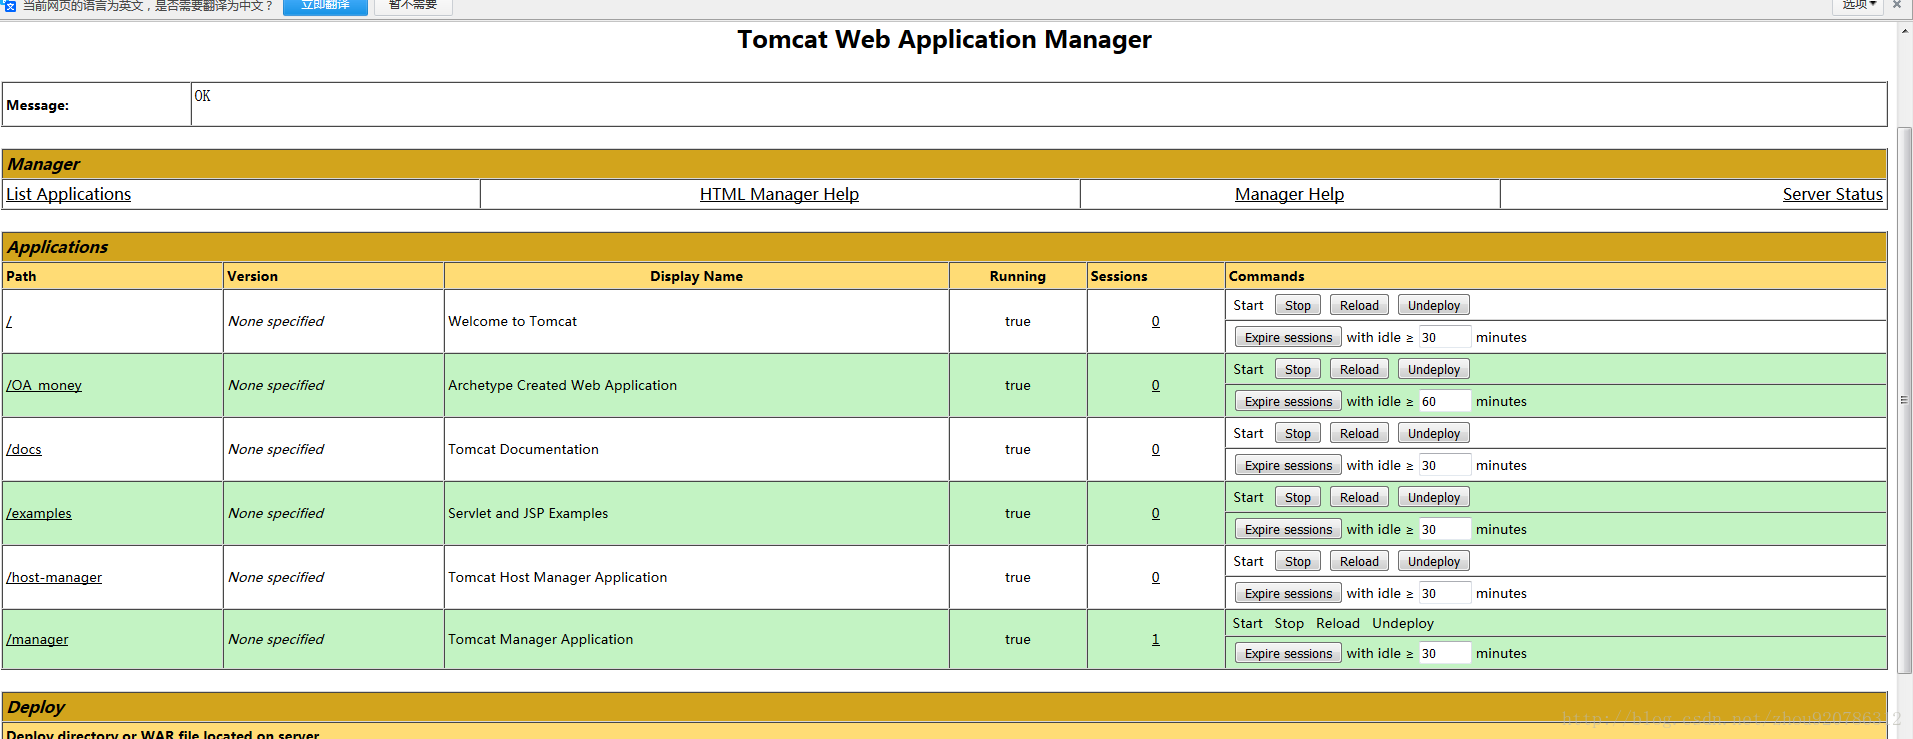Viewport: 1913px width, 739px height.
Task: Decline translation with the gray button
Action: pos(413,6)
